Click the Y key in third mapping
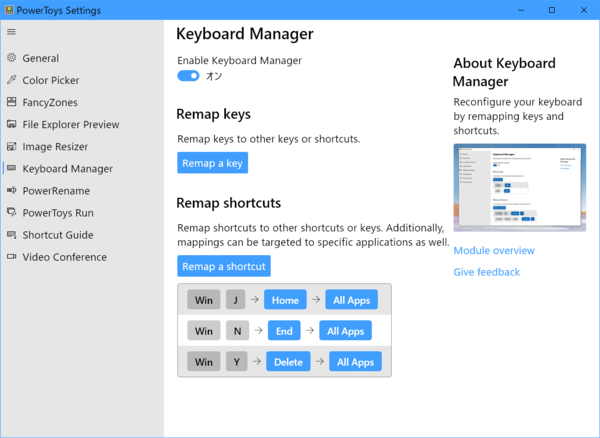 click(236, 361)
